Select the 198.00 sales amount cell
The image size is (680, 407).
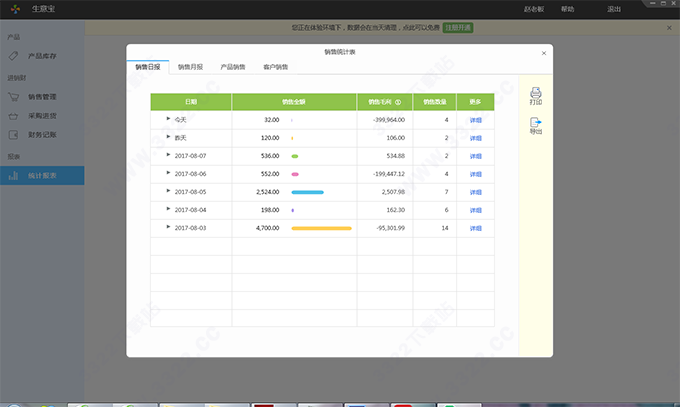click(x=270, y=210)
